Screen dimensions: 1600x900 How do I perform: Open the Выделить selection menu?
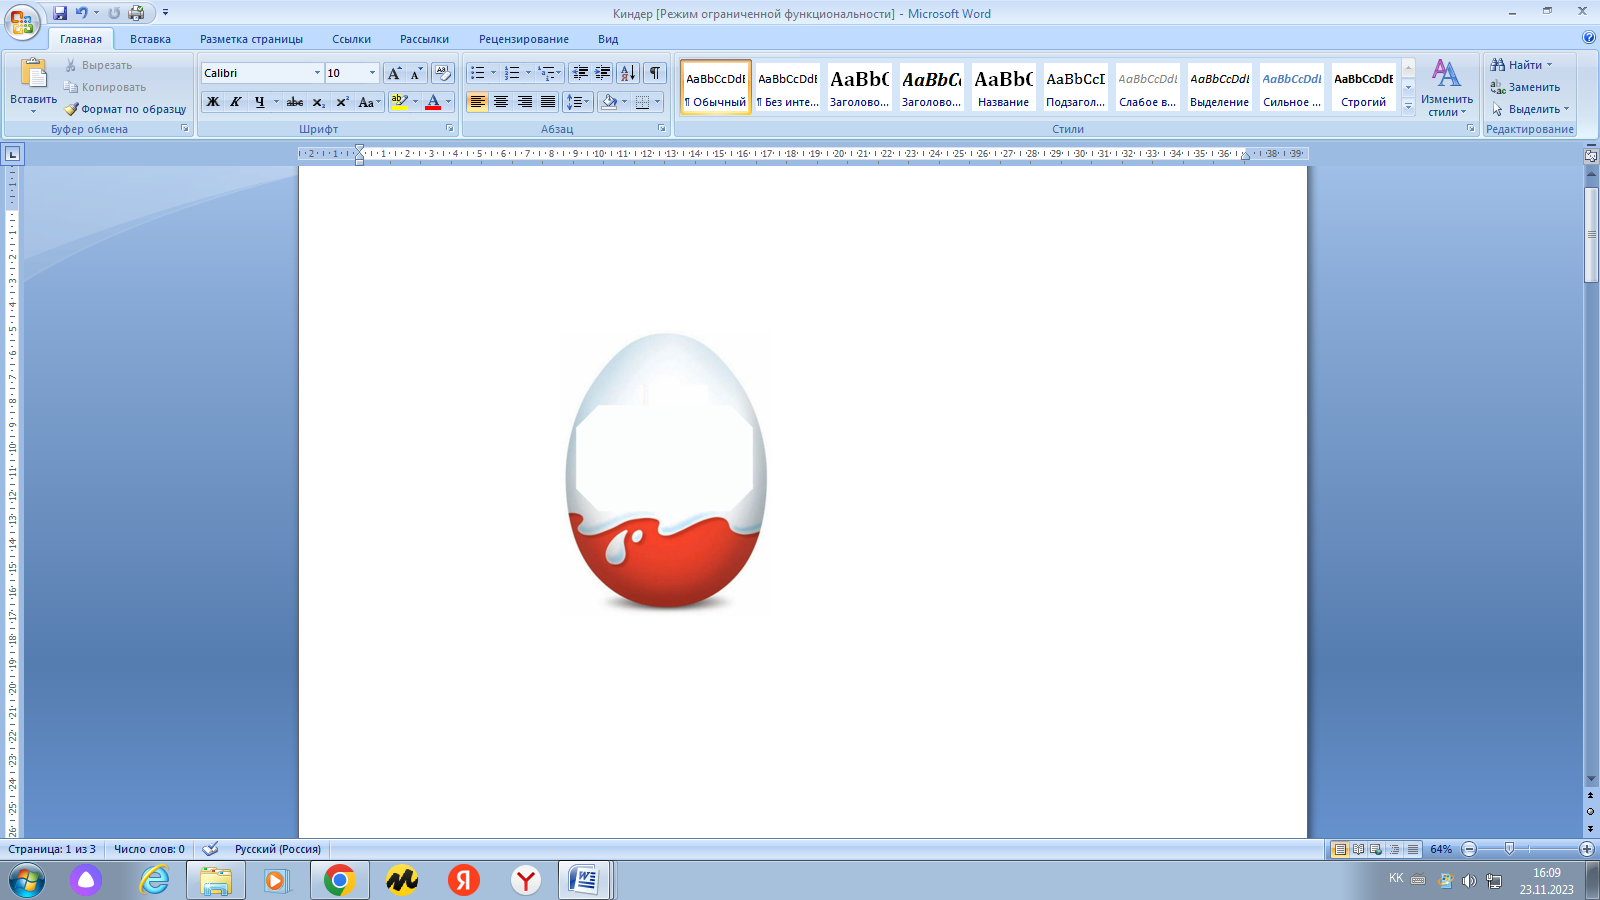point(1530,109)
